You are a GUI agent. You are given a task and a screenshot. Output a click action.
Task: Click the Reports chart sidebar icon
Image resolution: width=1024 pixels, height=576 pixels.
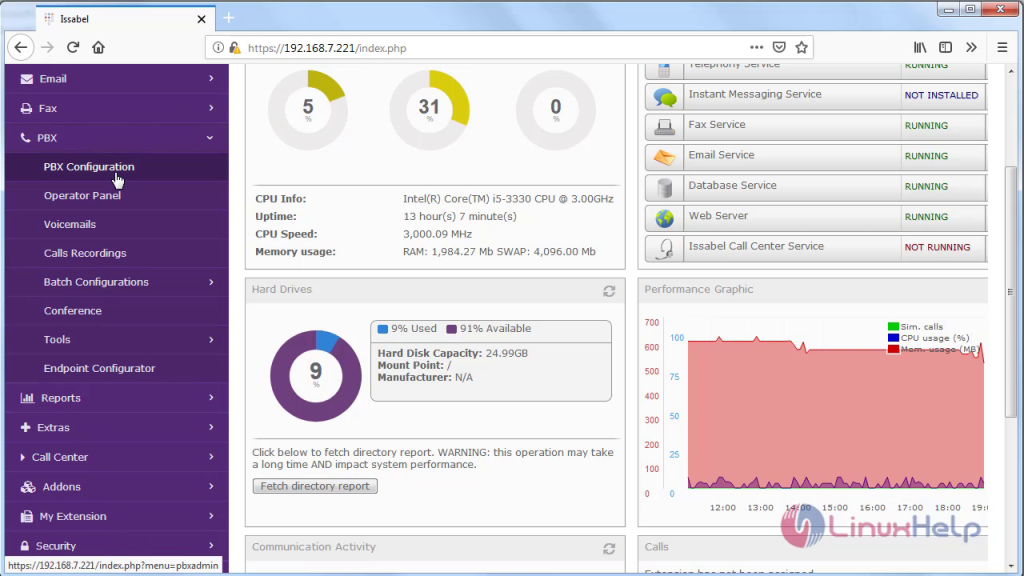click(x=27, y=398)
